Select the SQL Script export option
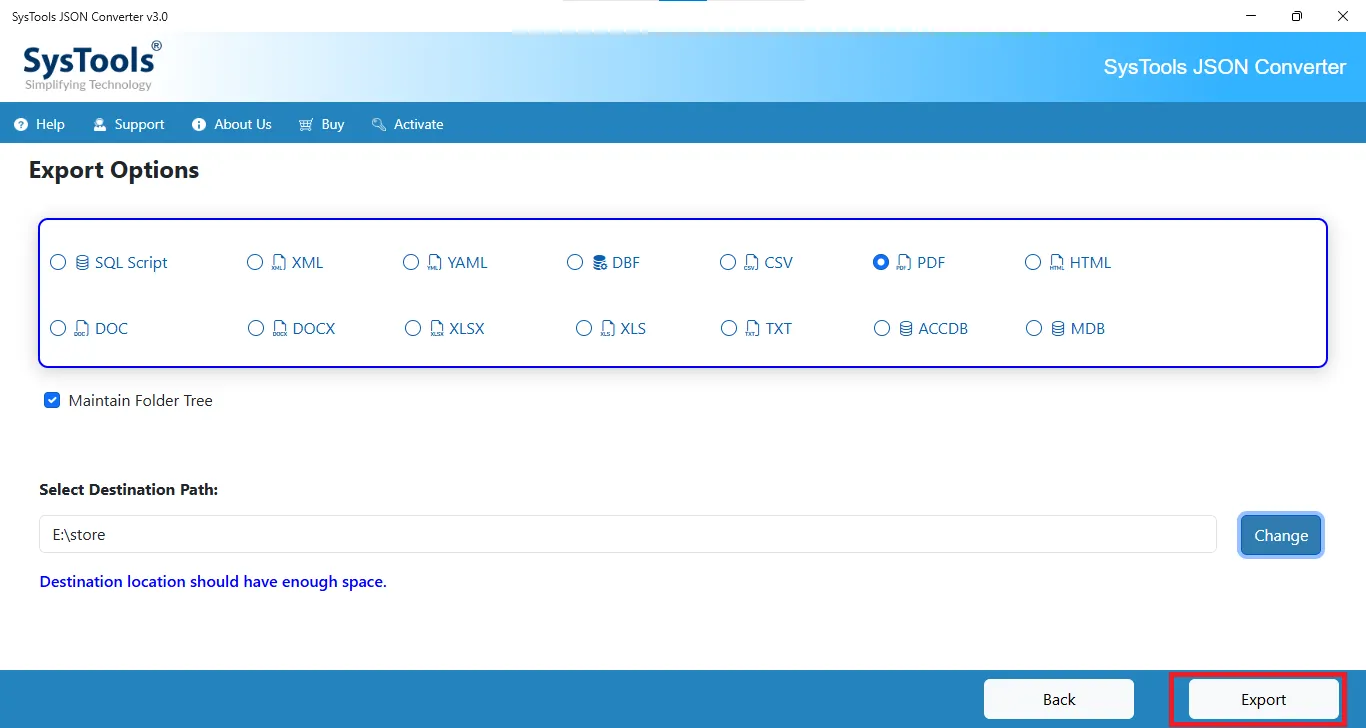1366x728 pixels. (58, 262)
